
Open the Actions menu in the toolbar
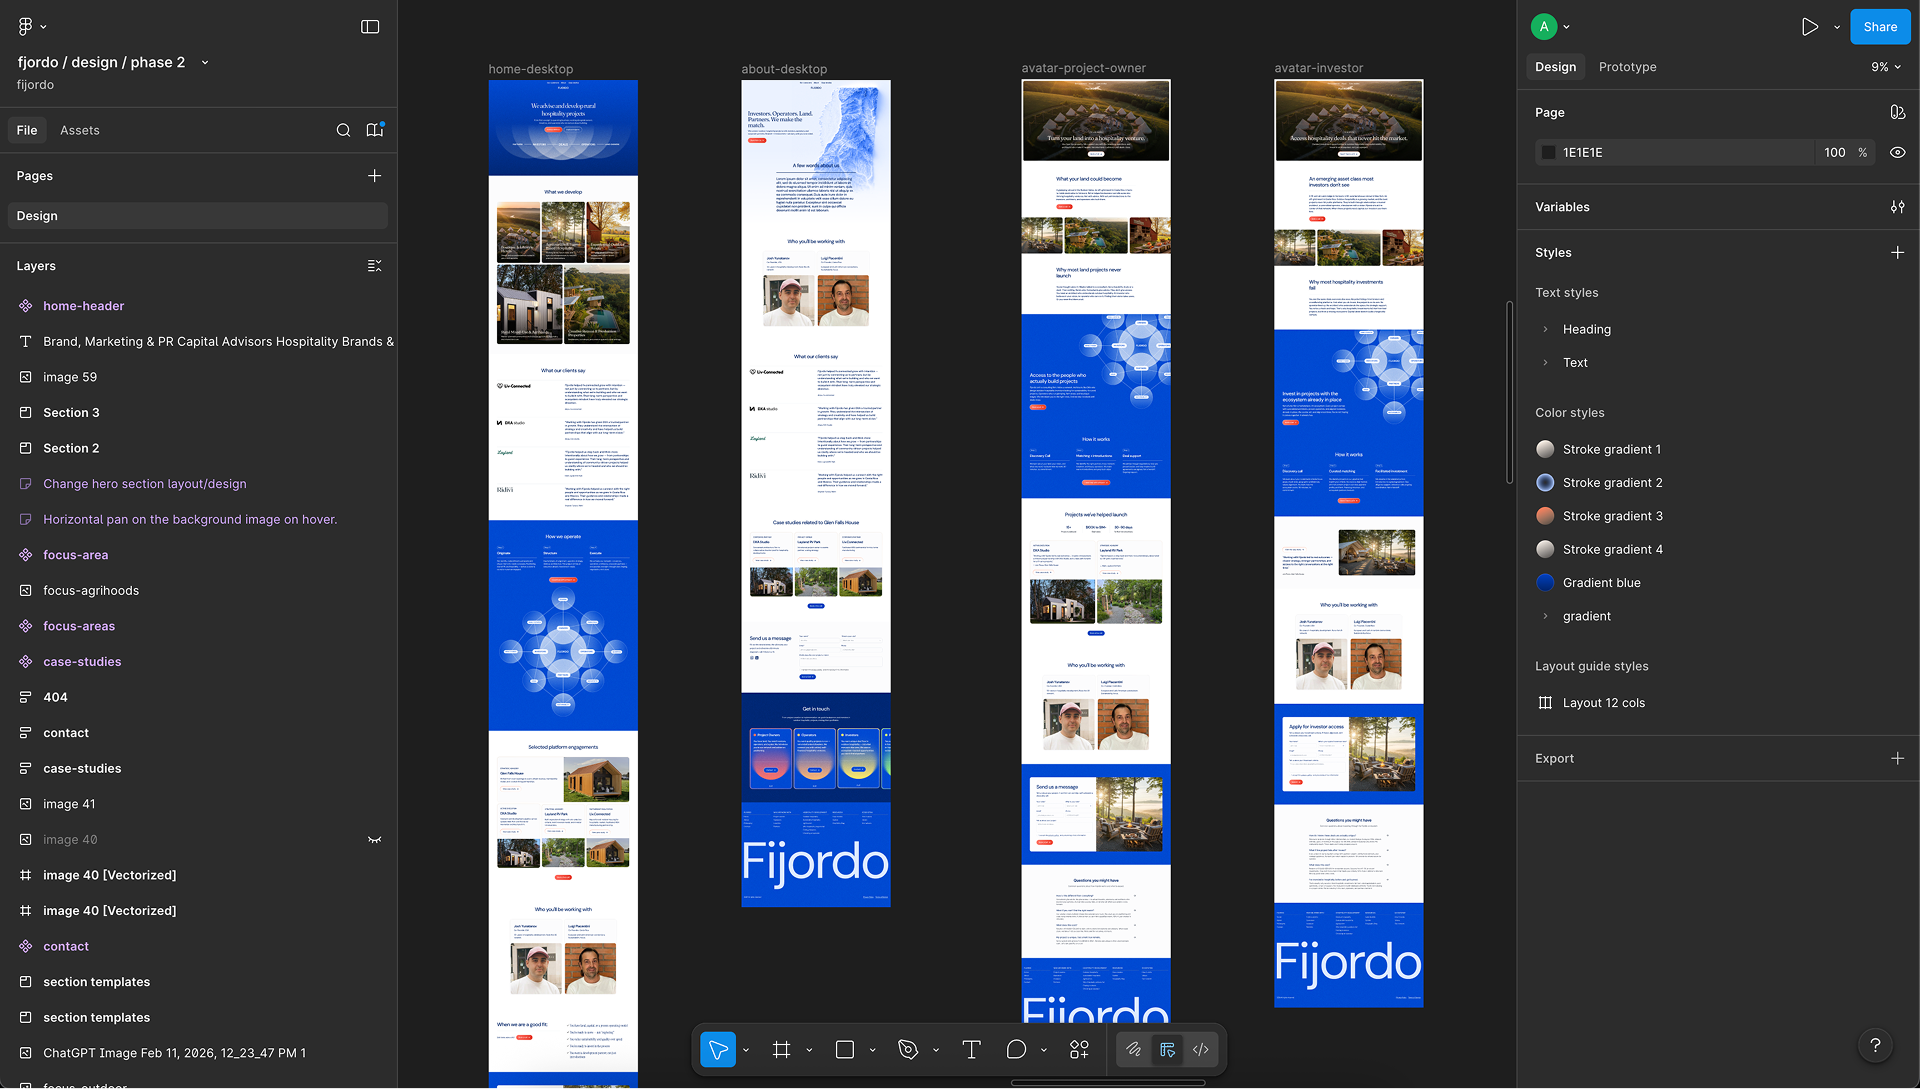click(x=1079, y=1050)
